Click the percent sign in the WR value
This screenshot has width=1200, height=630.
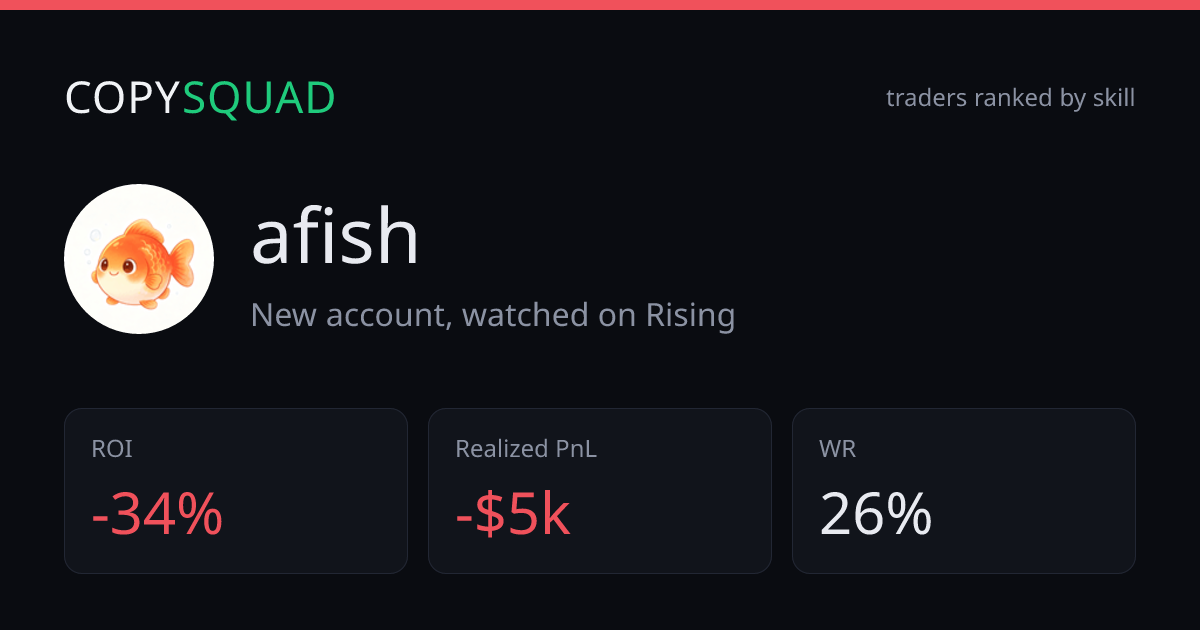pyautogui.click(x=909, y=515)
